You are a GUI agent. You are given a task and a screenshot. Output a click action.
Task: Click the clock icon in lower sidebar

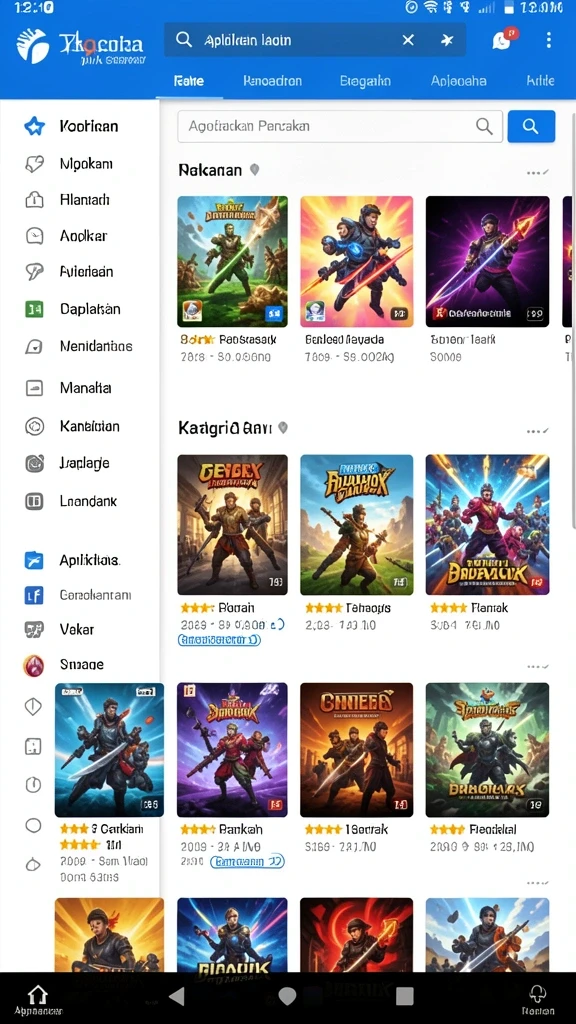coord(33,785)
